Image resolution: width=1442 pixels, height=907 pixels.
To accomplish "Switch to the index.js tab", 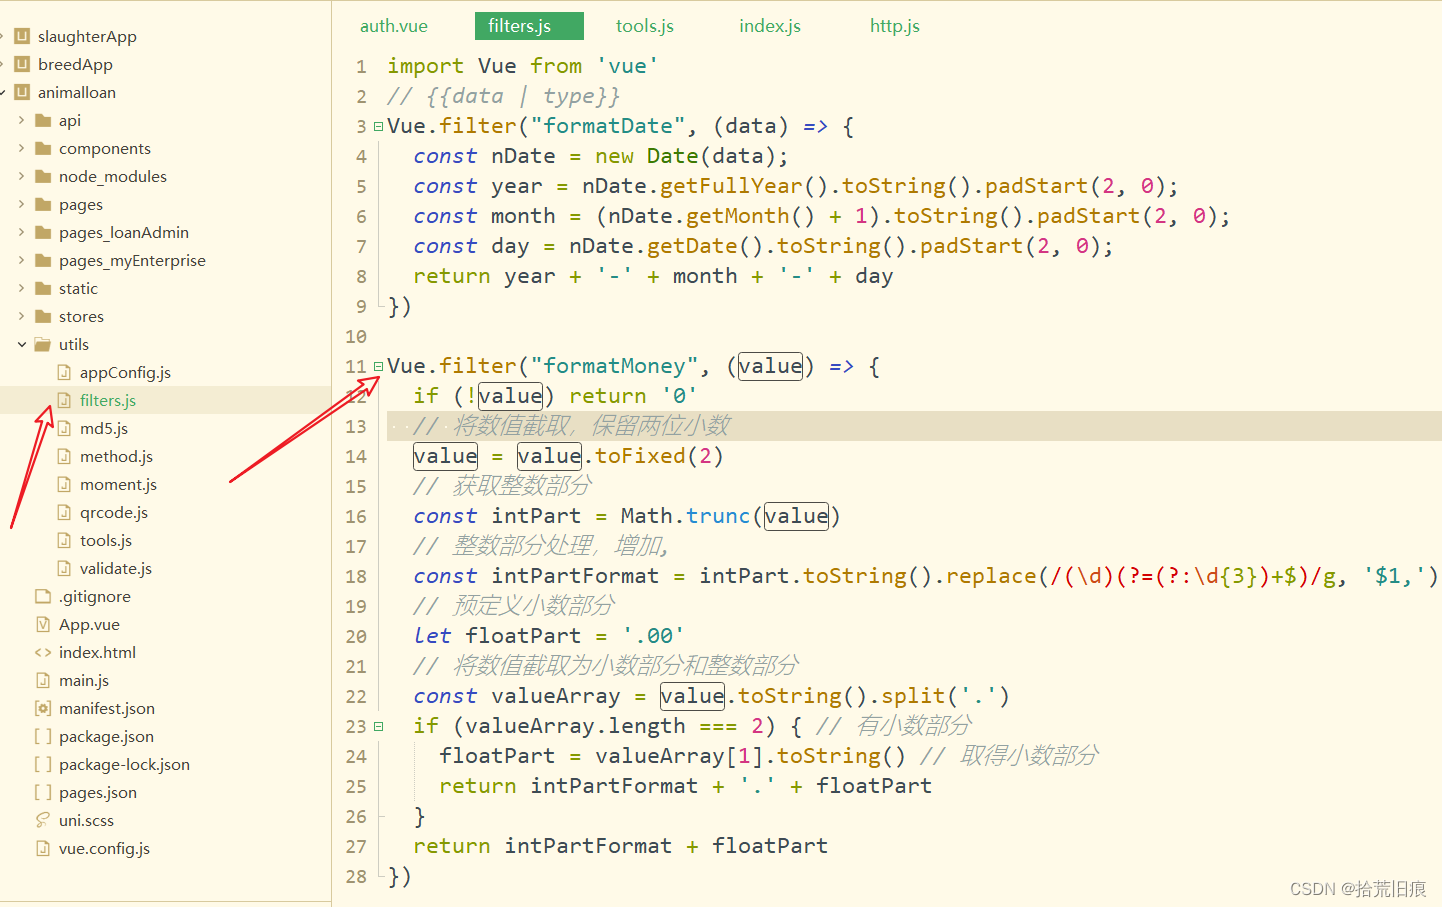I will point(770,26).
